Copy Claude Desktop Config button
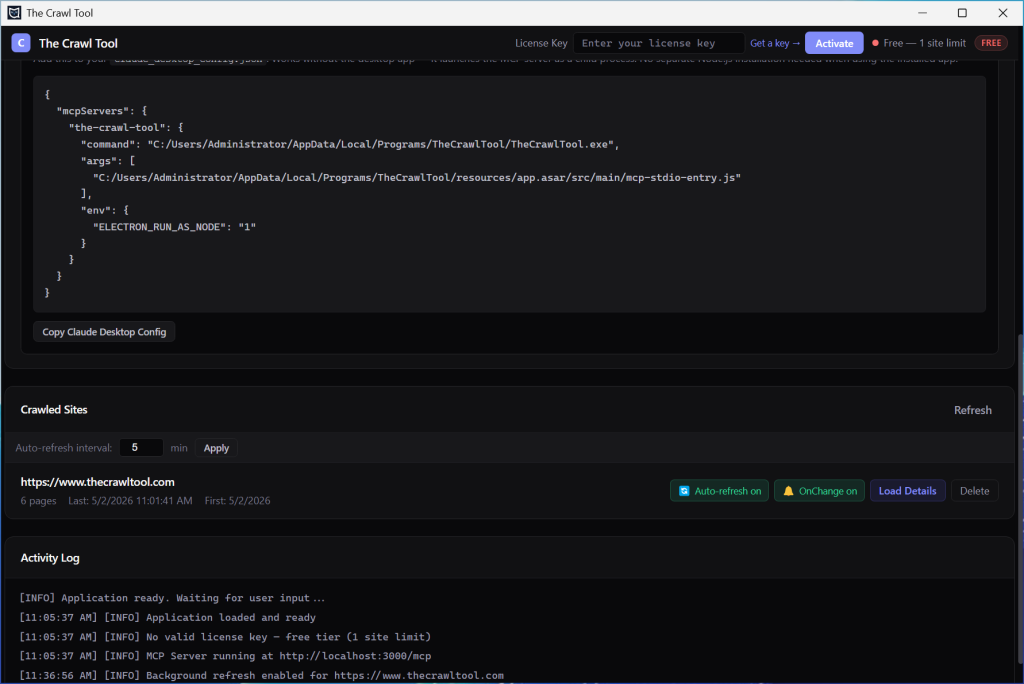1024x684 pixels. (104, 332)
